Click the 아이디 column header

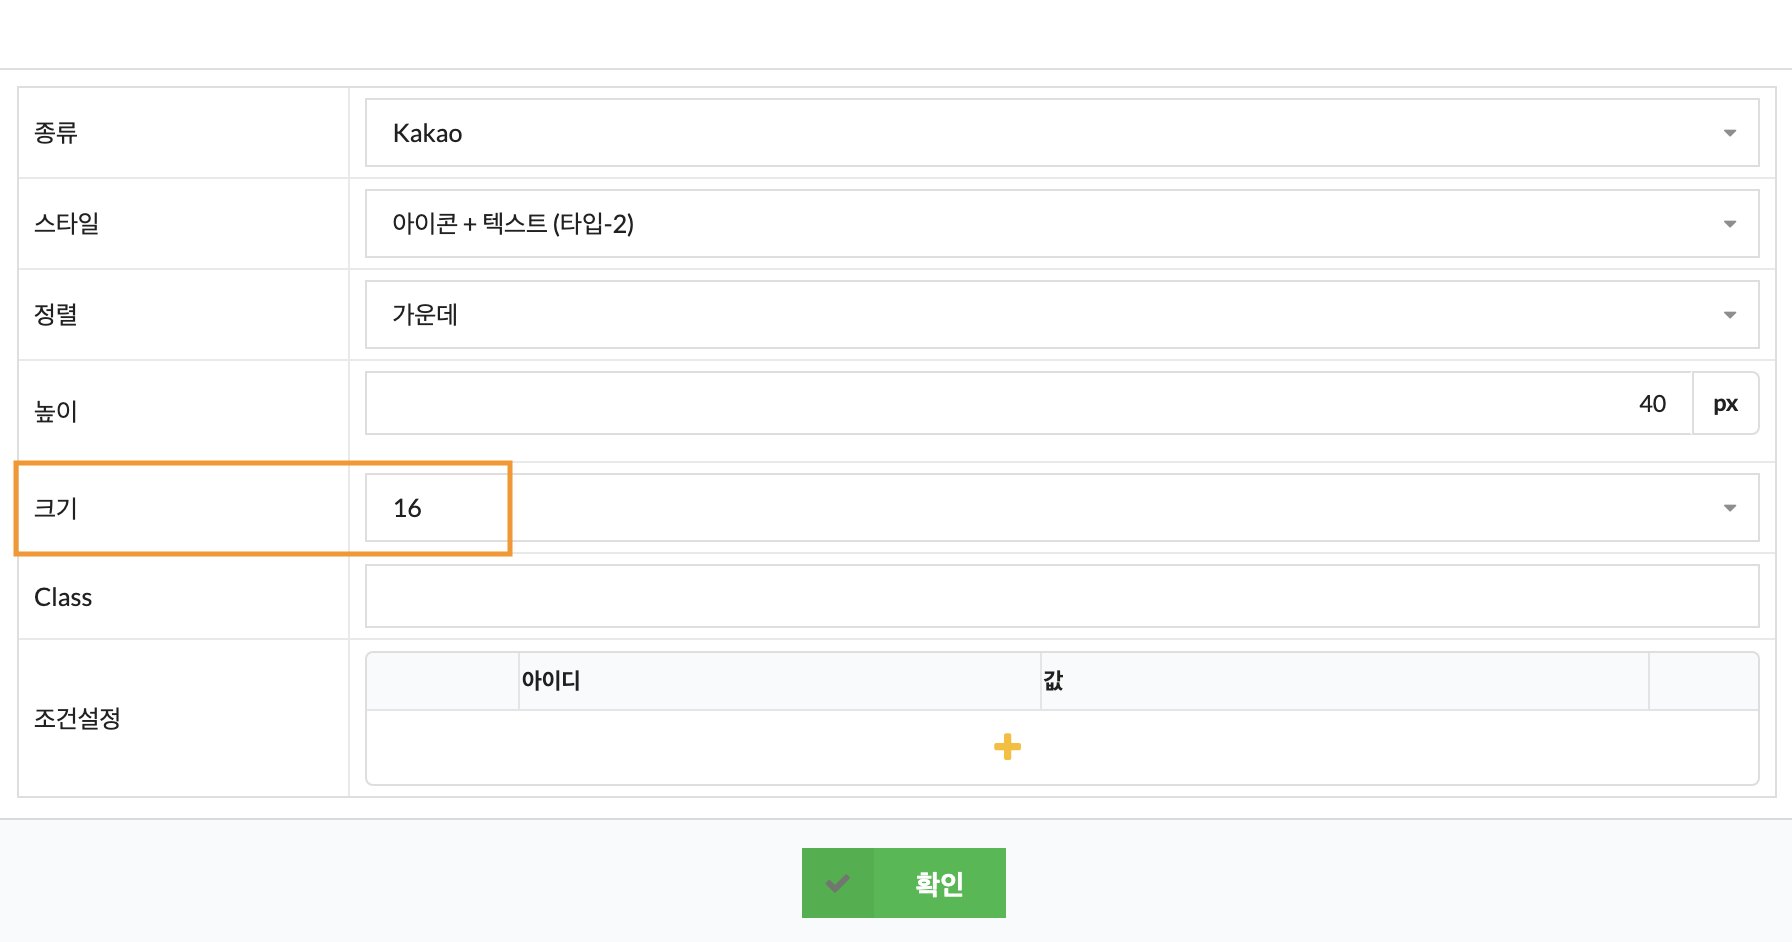(x=551, y=681)
